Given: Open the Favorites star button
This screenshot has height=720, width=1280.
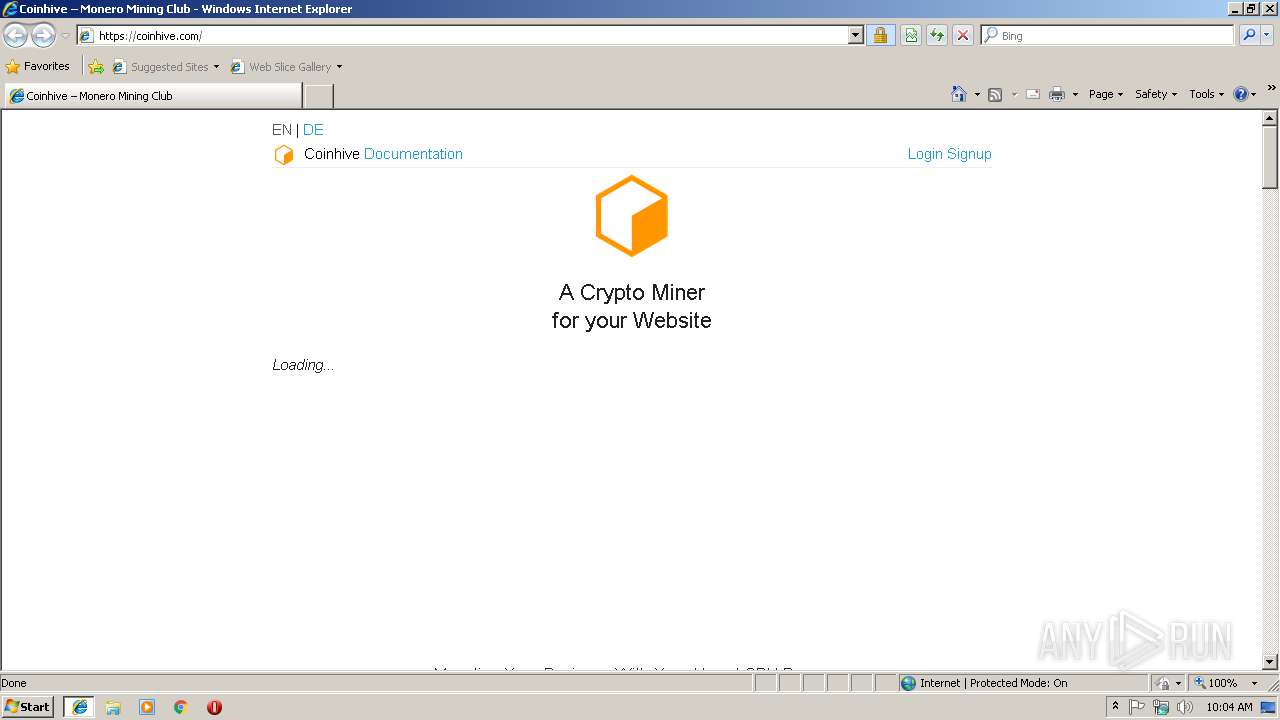Looking at the screenshot, I should point(38,67).
